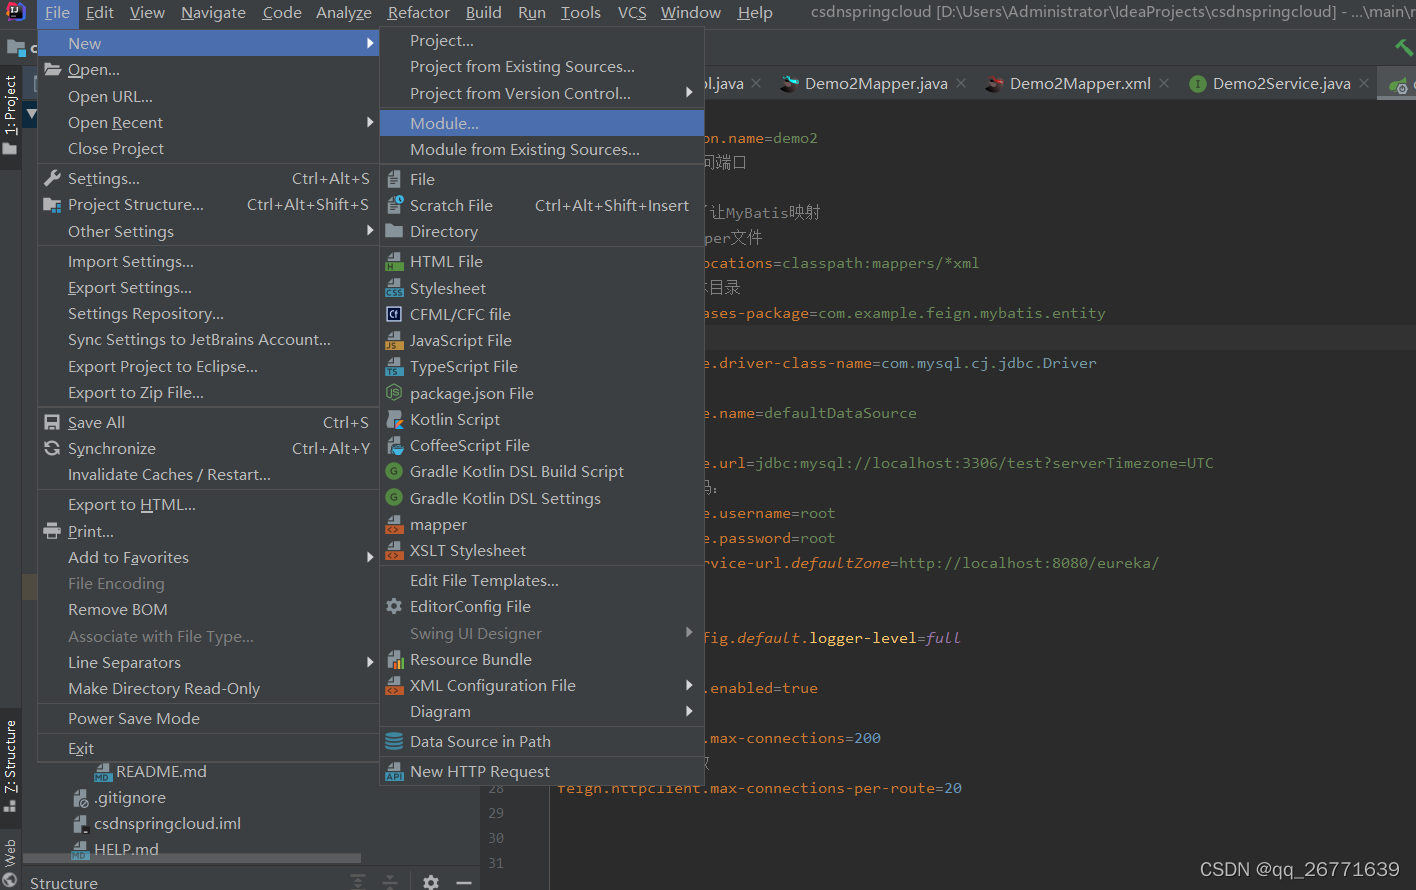Expand Open Recent submenu arrow

pos(370,122)
